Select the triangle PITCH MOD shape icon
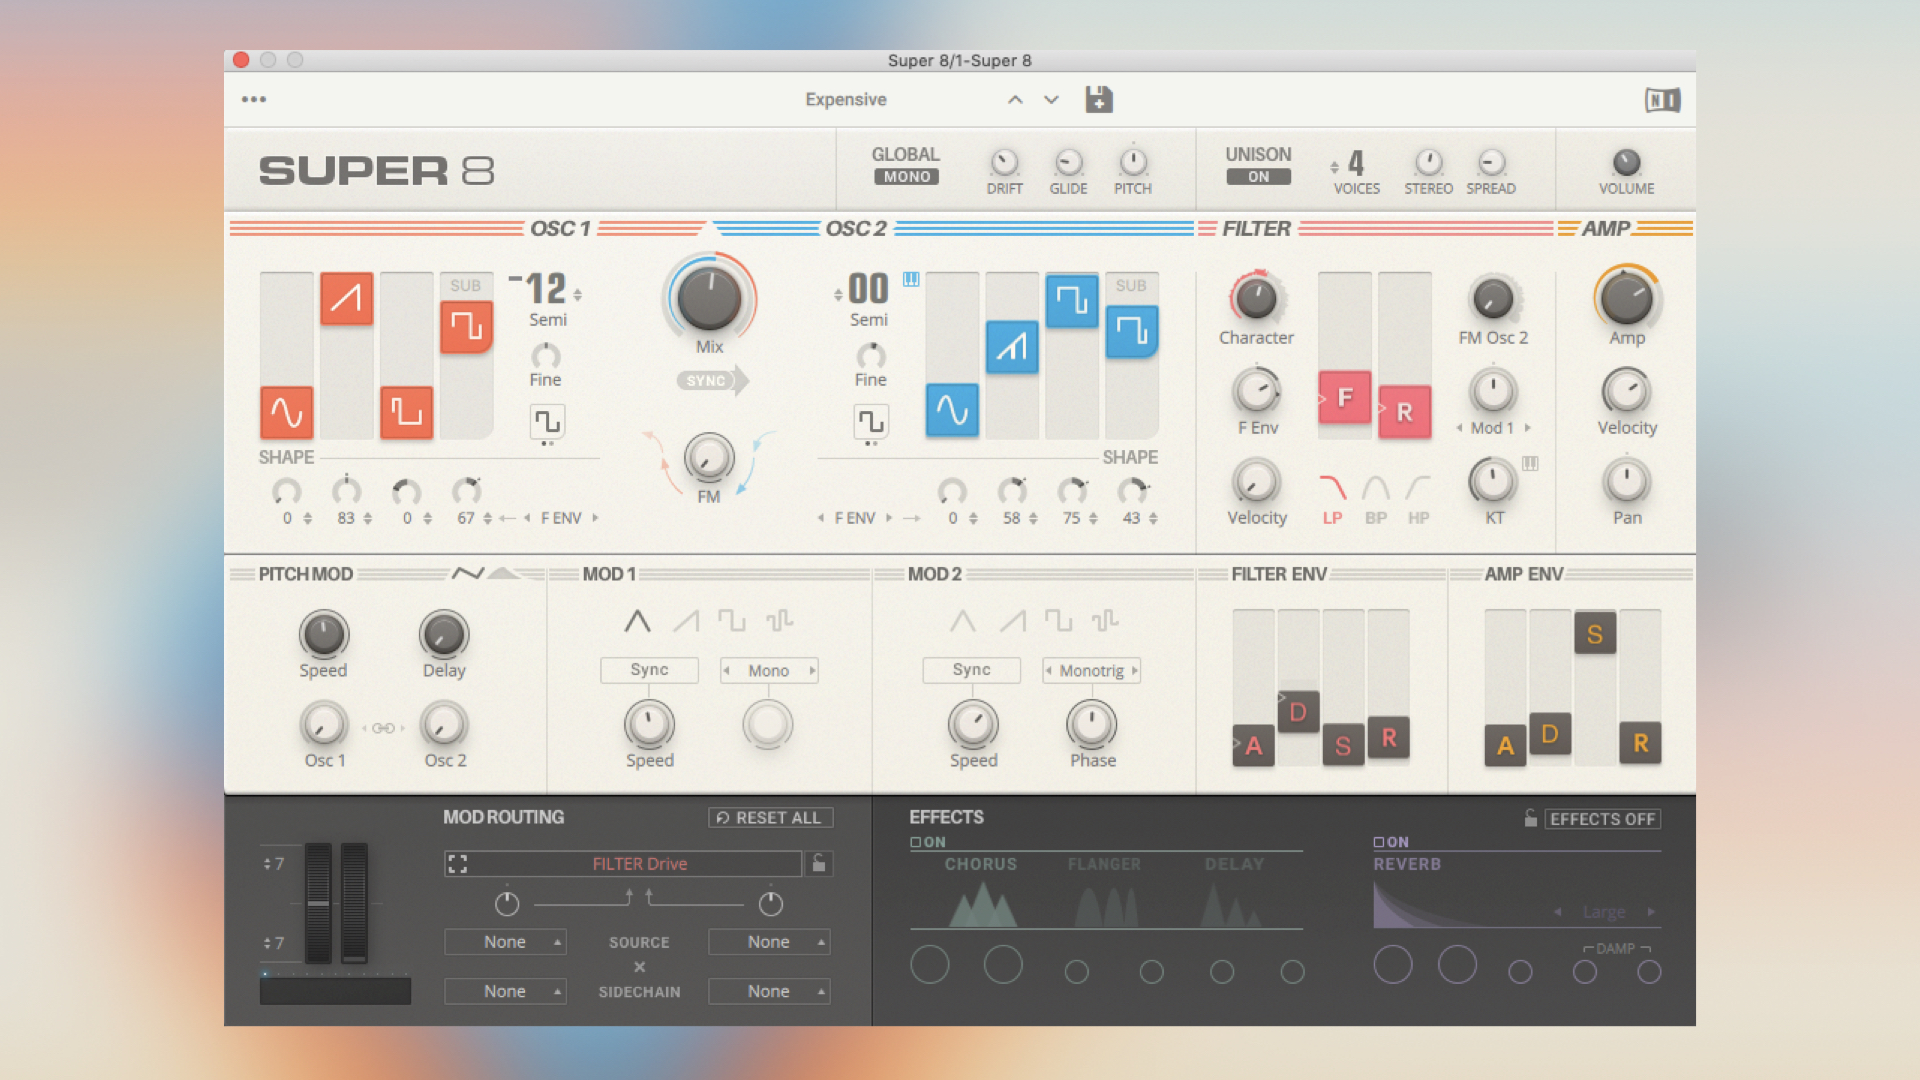The image size is (1920, 1080). coord(505,573)
